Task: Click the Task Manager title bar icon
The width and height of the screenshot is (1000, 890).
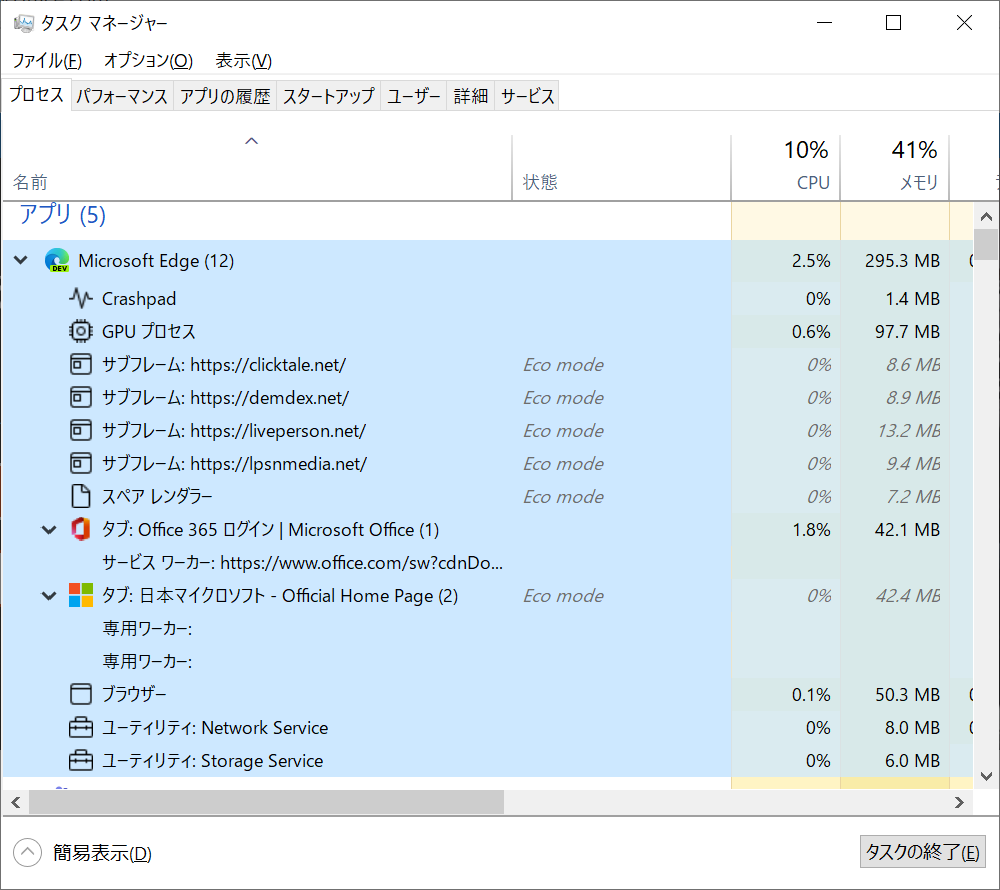Action: click(x=22, y=22)
